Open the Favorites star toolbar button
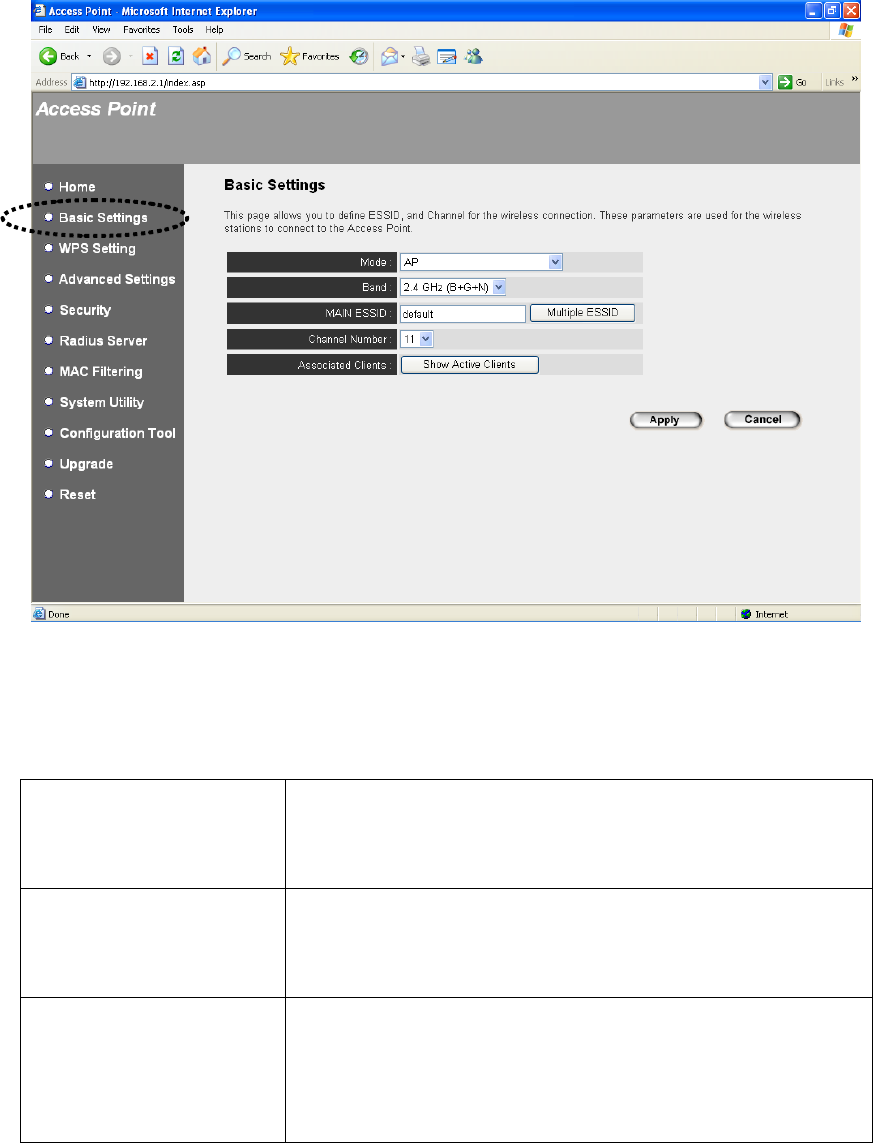 (x=310, y=56)
